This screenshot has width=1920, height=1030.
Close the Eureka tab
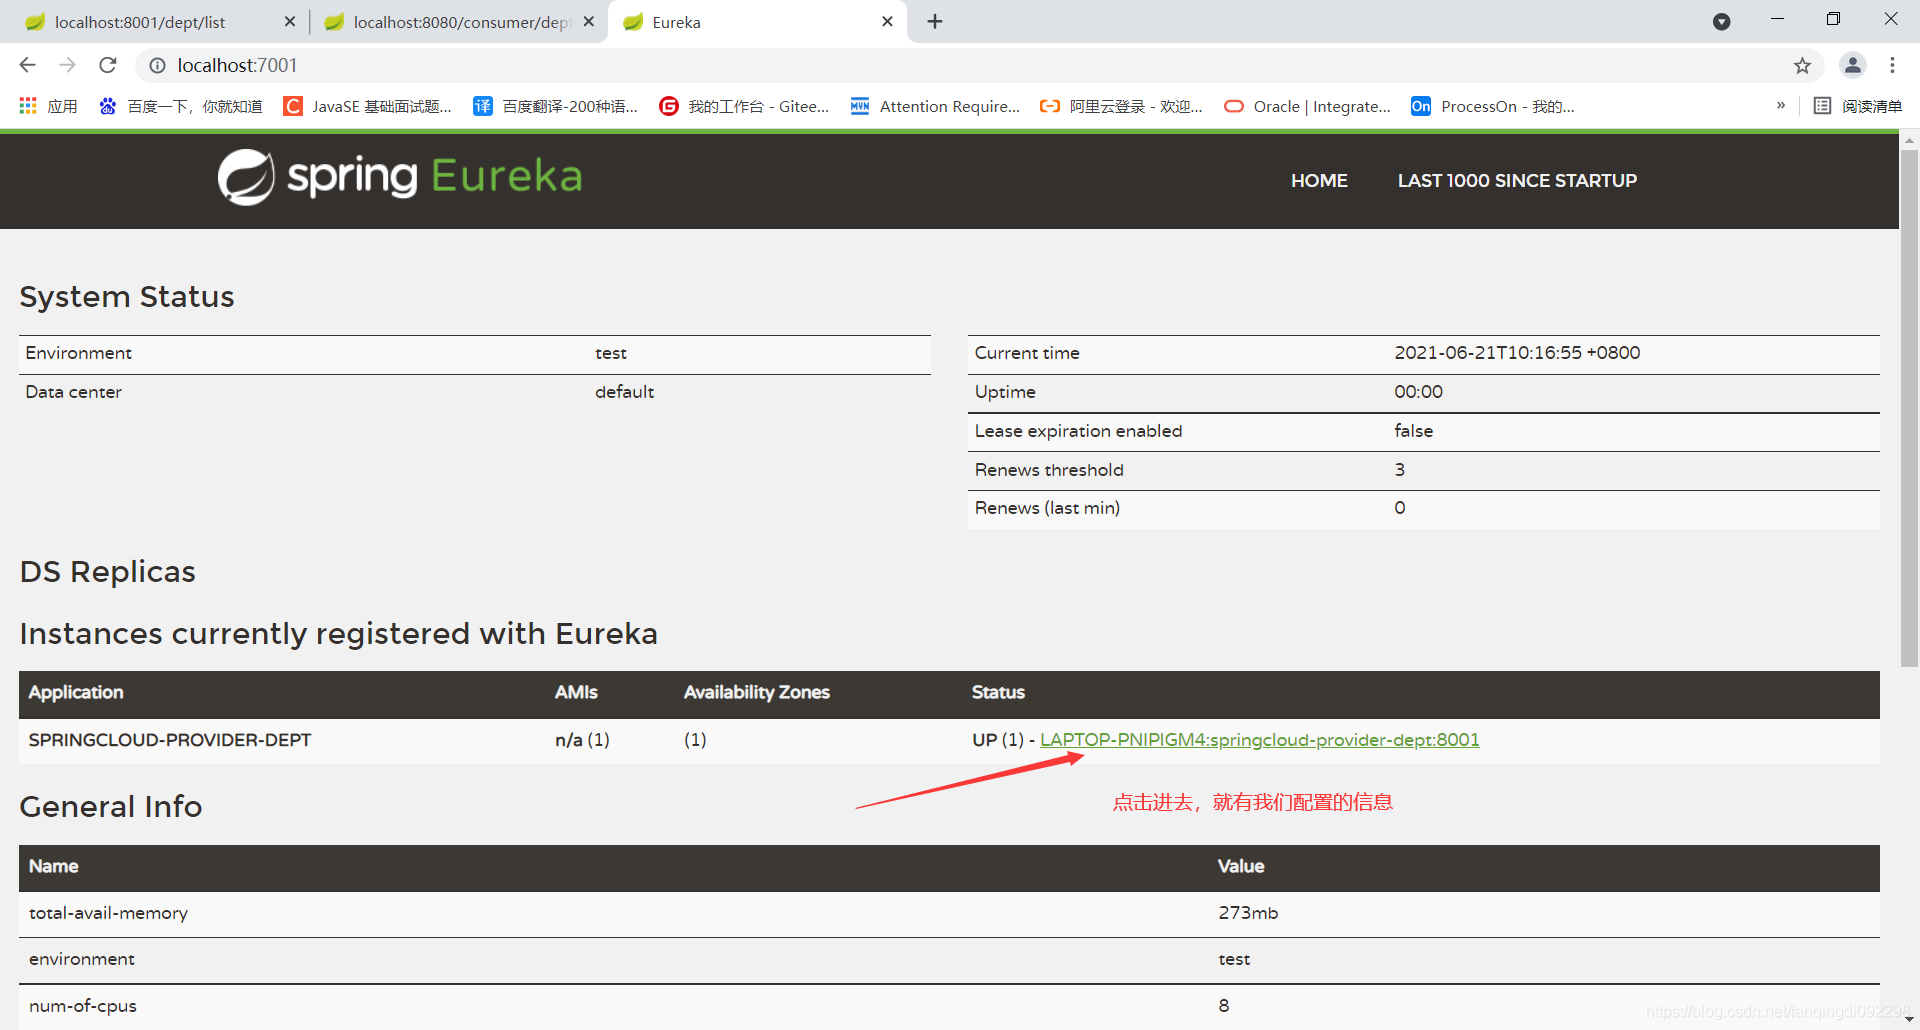tap(887, 21)
